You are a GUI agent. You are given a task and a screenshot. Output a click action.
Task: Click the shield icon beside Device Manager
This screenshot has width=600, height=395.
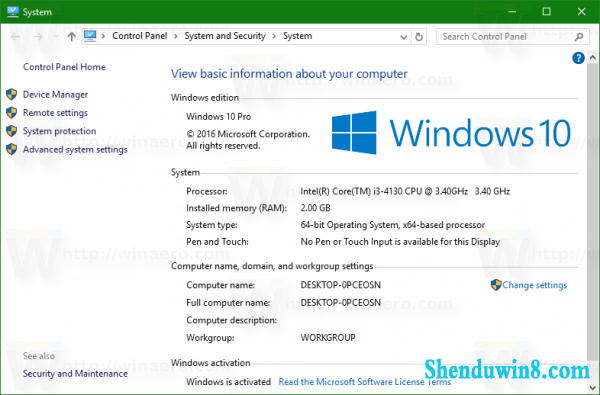click(11, 94)
